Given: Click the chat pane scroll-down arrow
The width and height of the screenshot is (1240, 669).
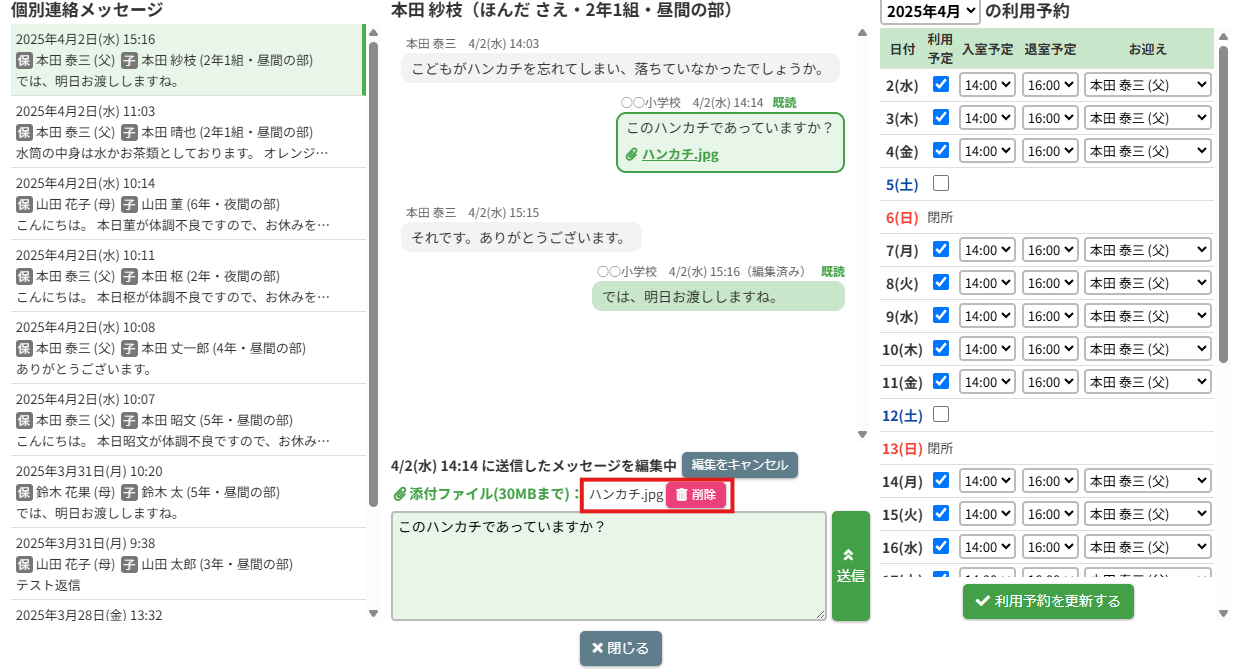Looking at the screenshot, I should (x=862, y=435).
